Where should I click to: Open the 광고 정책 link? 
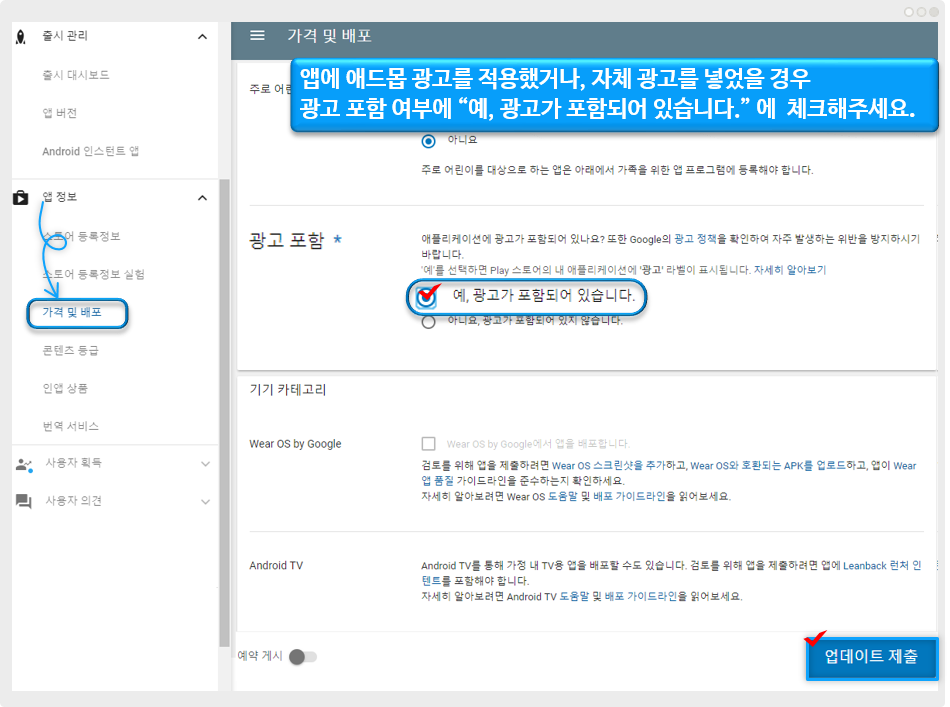[695, 239]
